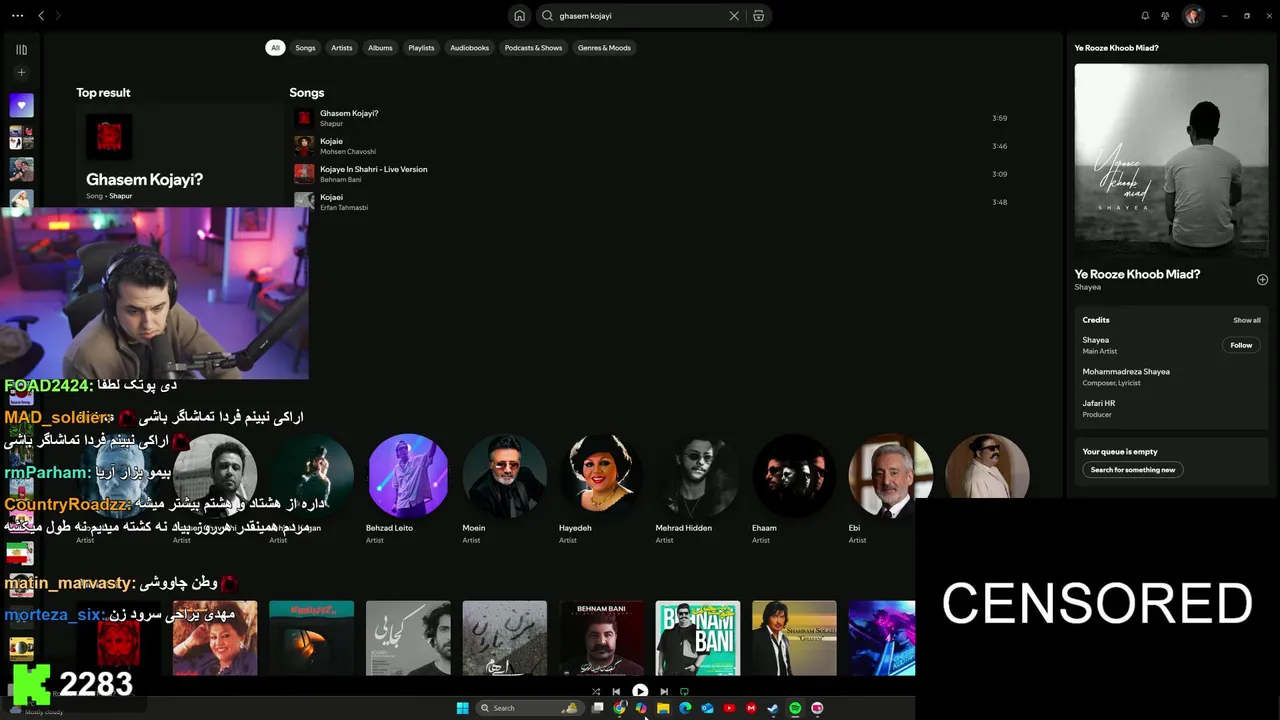1280x720 pixels.
Task: Open Spotify icon in taskbar
Action: click(795, 708)
